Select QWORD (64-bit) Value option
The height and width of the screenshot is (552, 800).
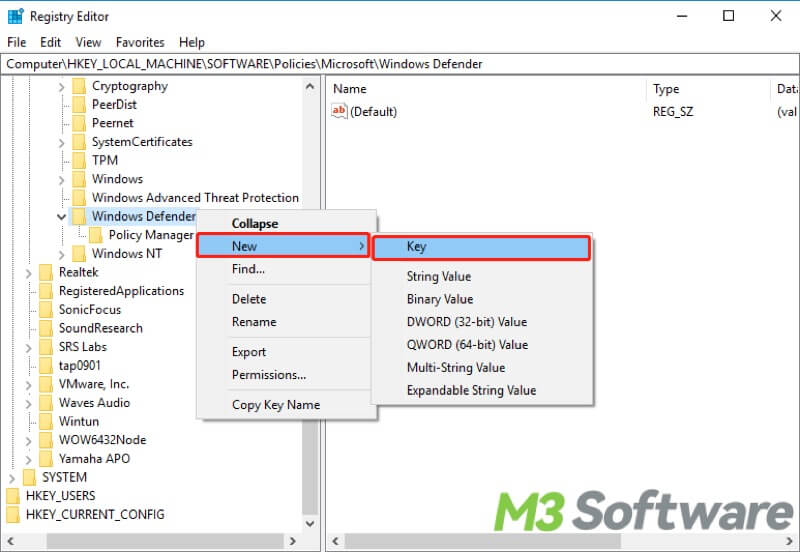click(x=482, y=345)
